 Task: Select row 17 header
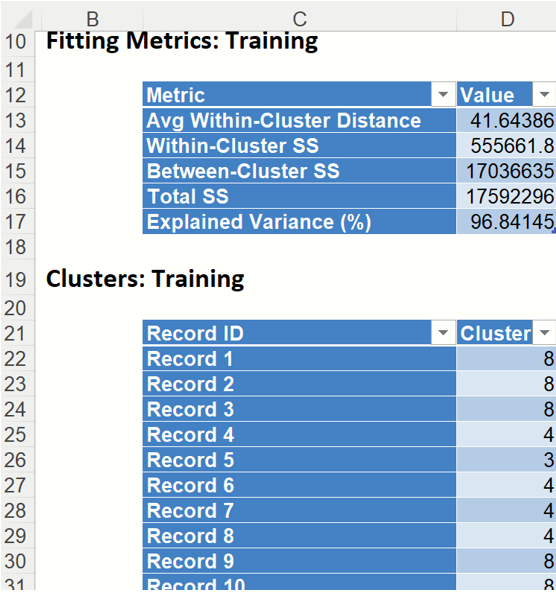17,221
